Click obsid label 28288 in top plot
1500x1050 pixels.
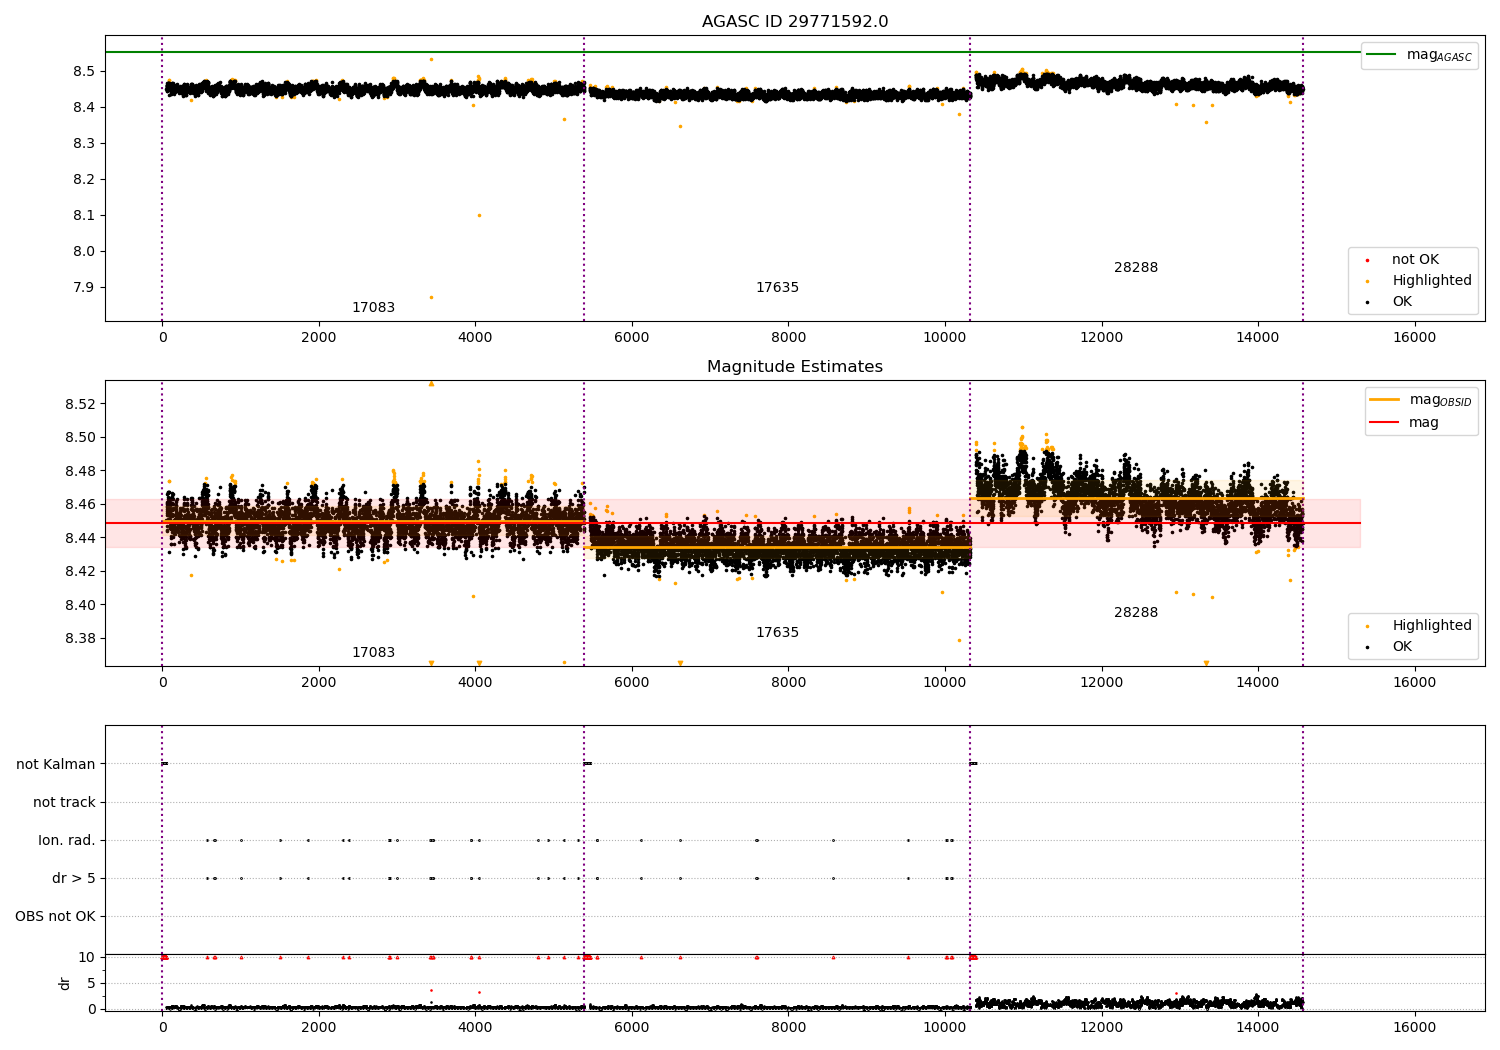[x=1136, y=268]
